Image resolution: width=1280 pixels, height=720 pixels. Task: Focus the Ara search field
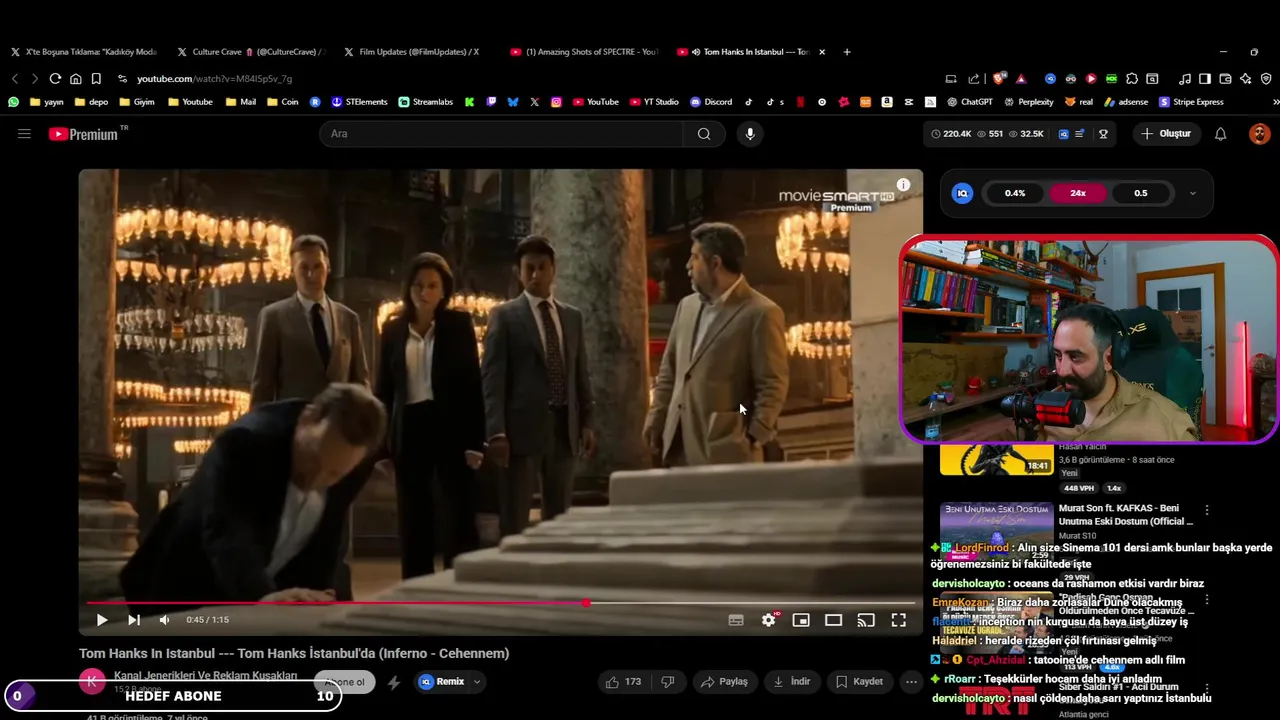click(x=502, y=133)
